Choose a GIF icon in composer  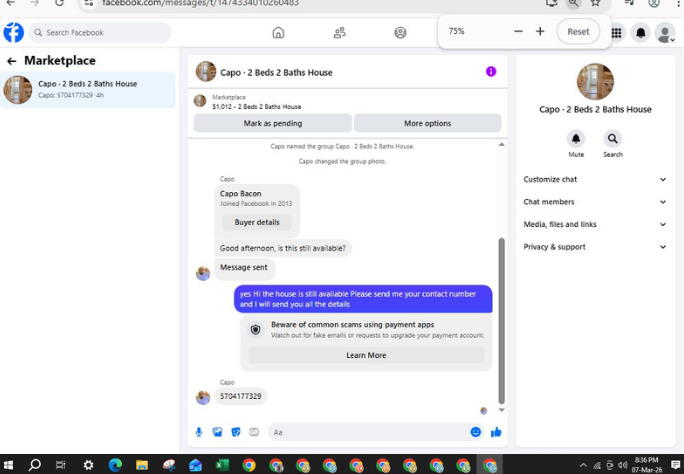click(x=254, y=432)
